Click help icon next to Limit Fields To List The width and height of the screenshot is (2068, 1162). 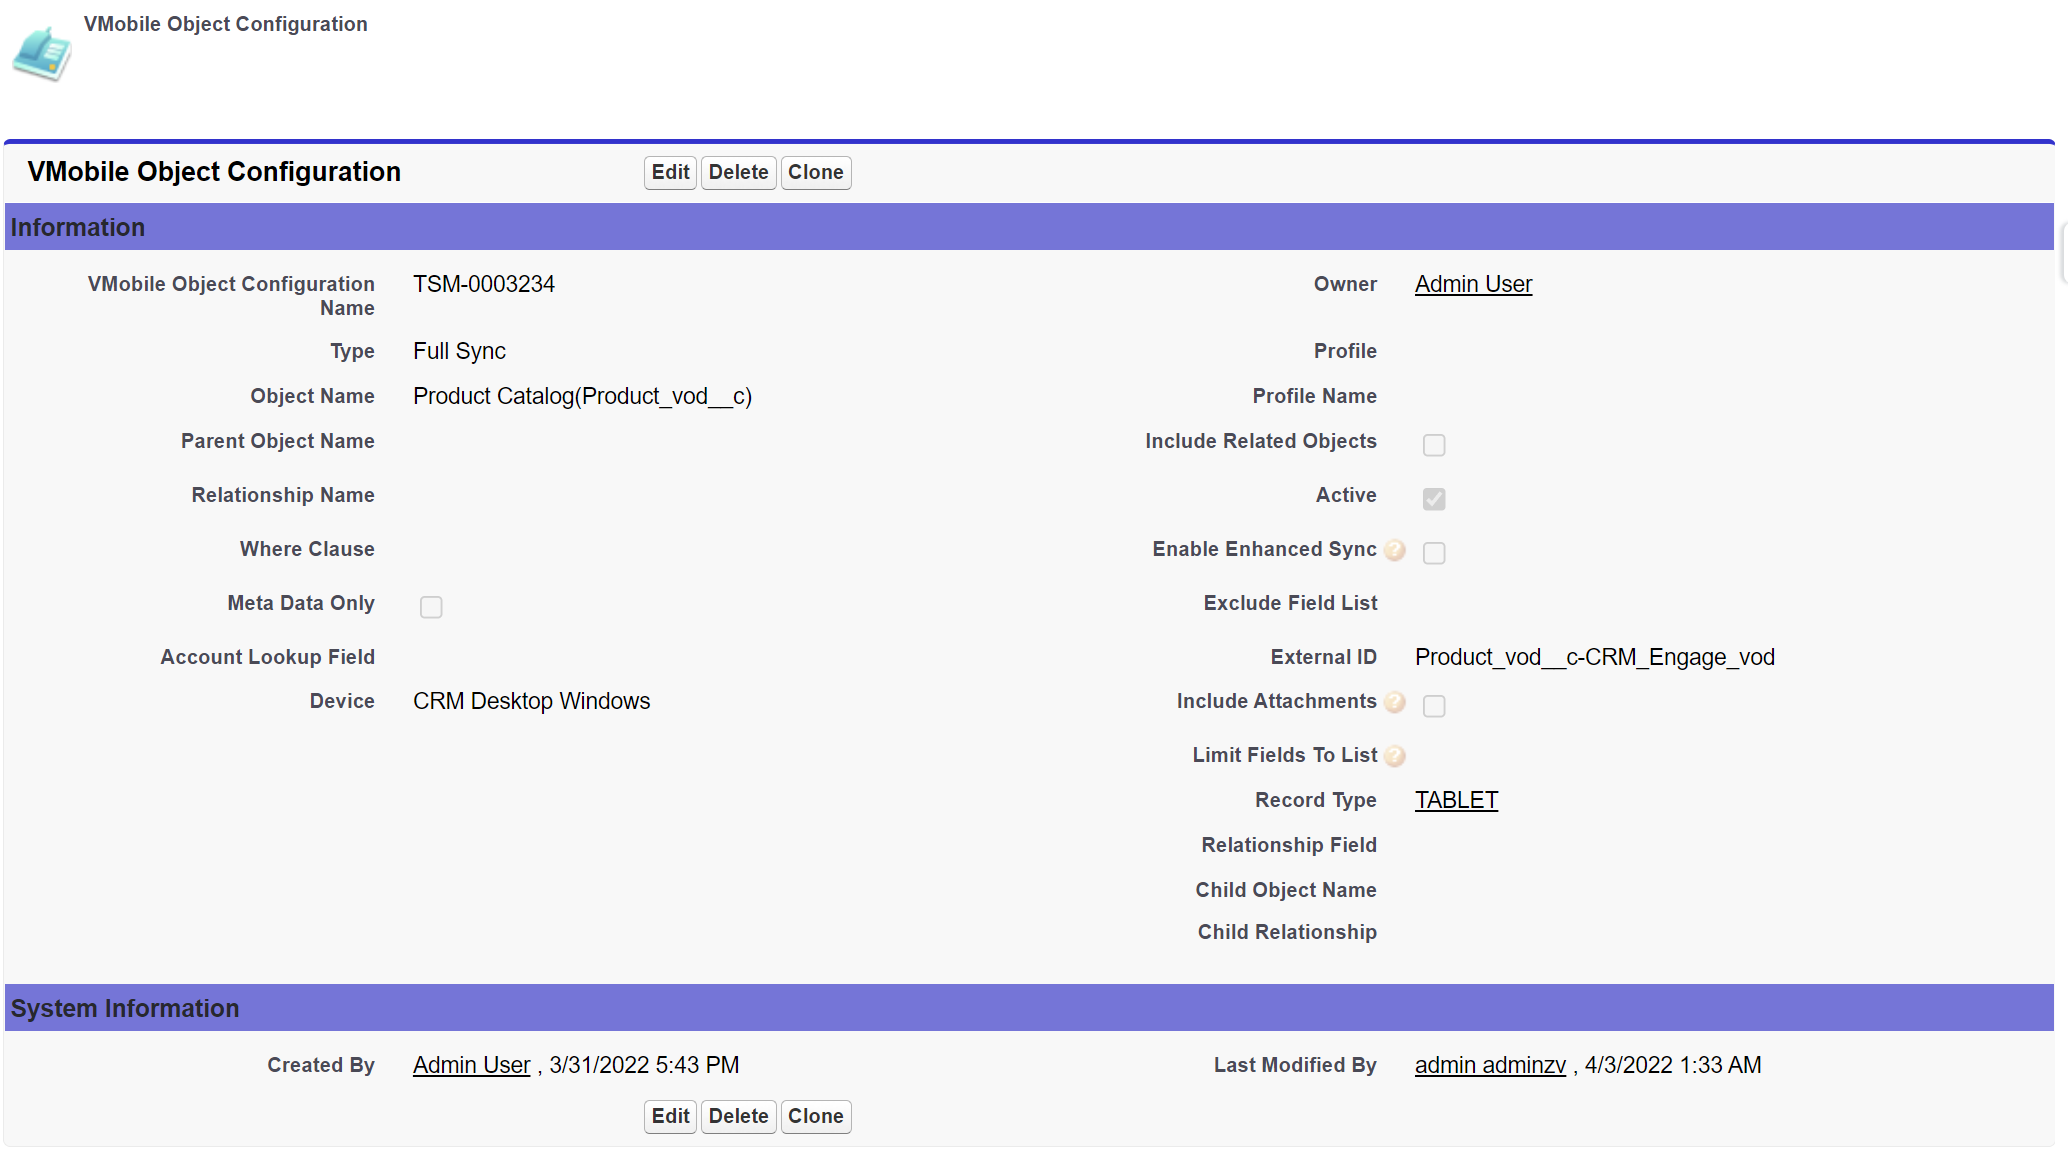[x=1395, y=757]
